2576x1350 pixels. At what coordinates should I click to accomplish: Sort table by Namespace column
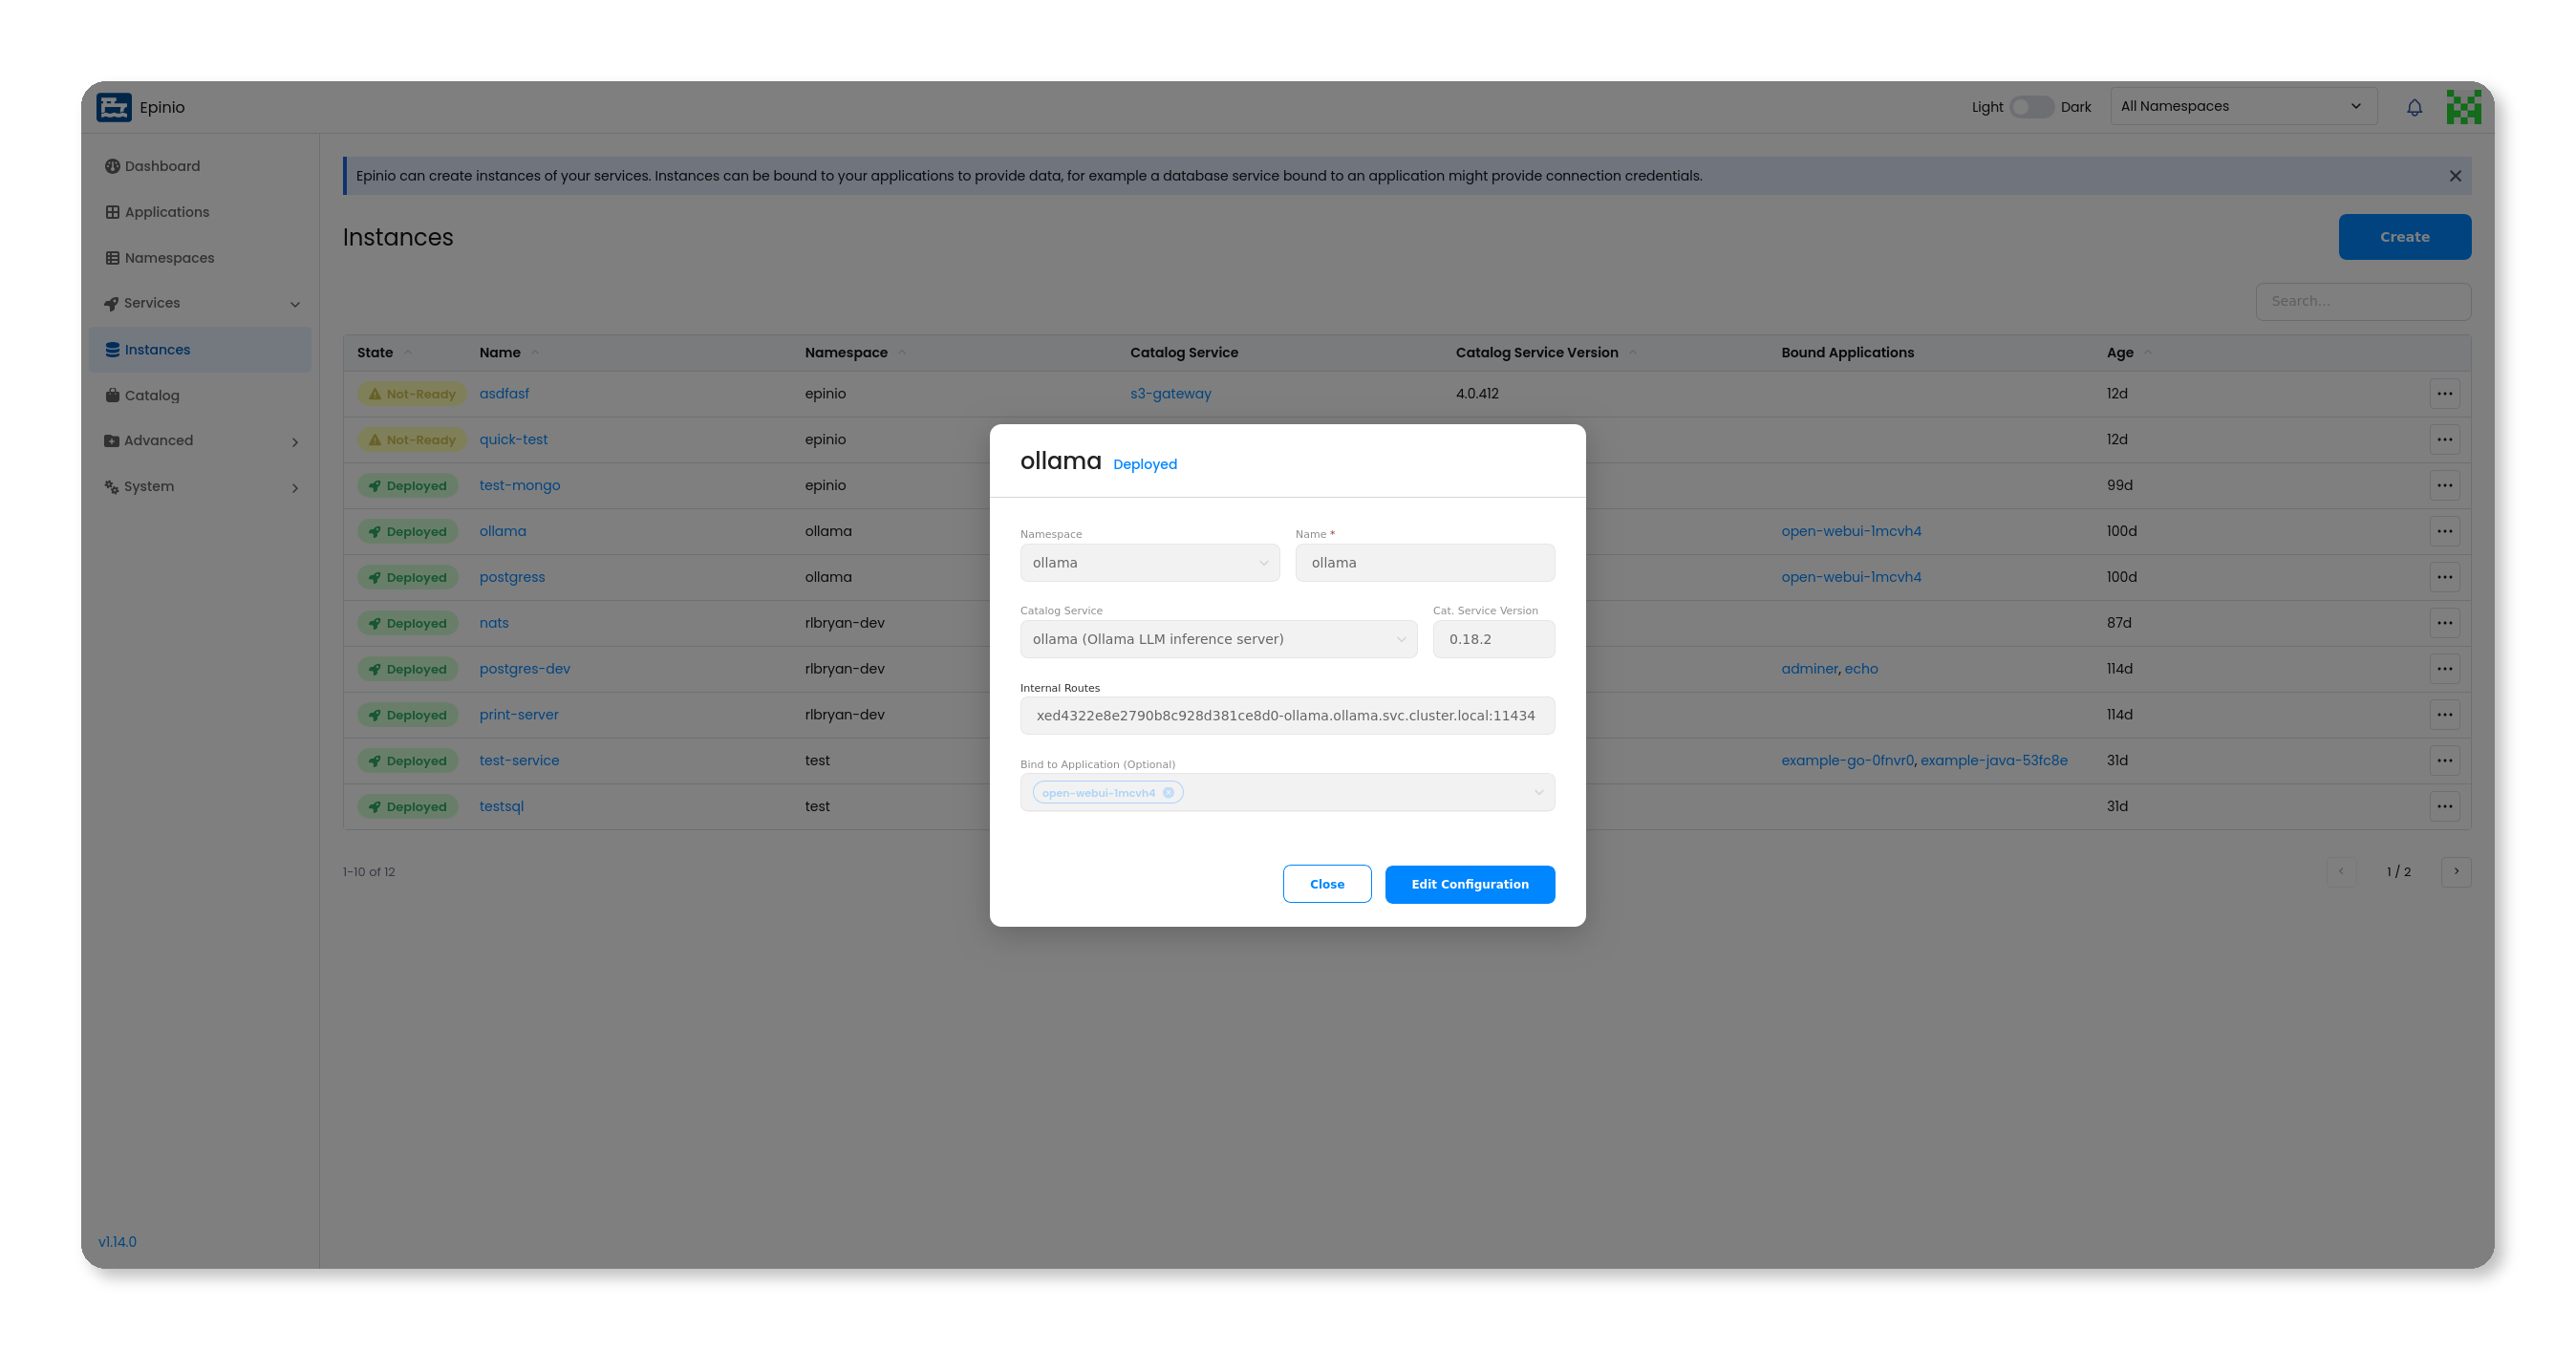(855, 352)
